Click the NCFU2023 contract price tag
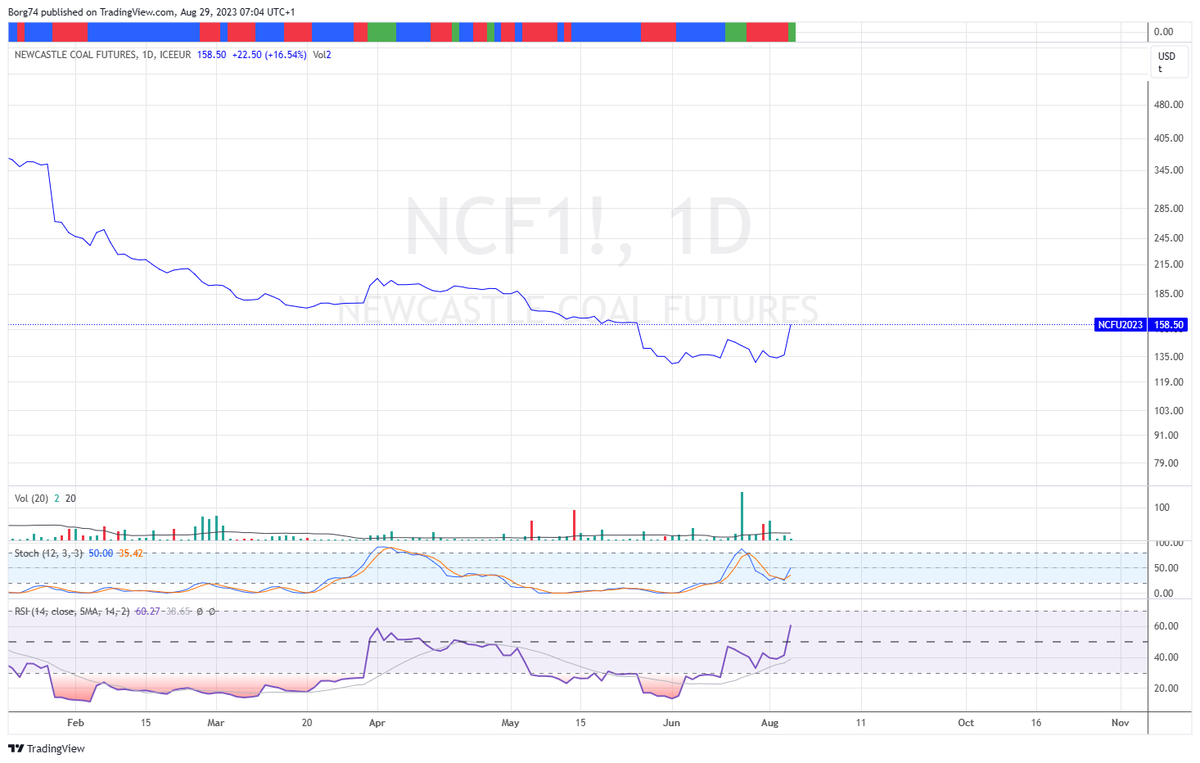Screen dimensions: 1200x763 point(1120,325)
